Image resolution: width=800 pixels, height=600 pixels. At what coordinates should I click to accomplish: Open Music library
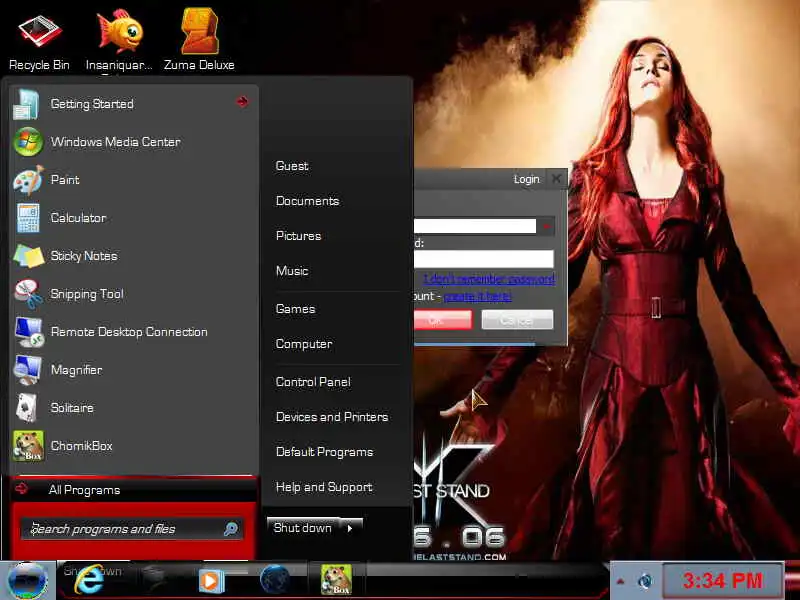coord(292,271)
